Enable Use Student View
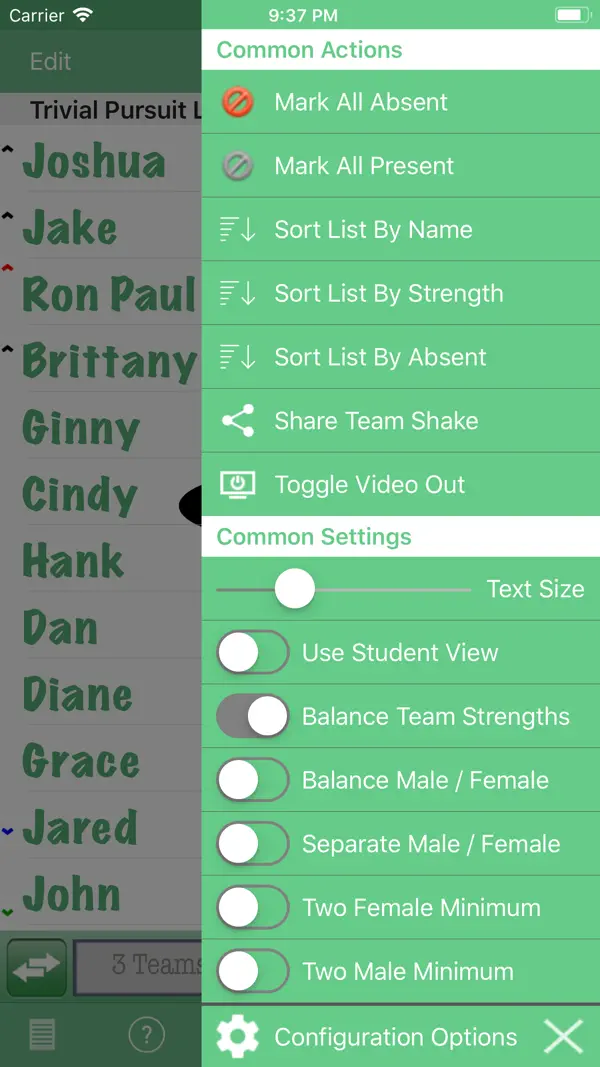600x1067 pixels. tap(251, 652)
